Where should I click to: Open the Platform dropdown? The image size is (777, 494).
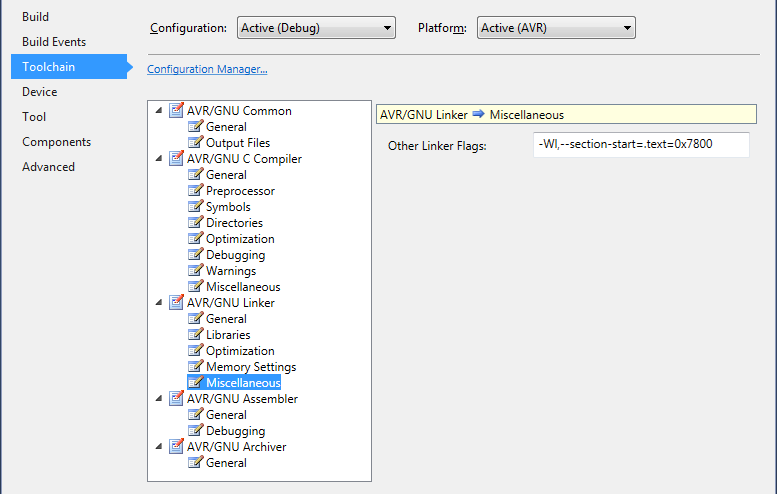556,28
